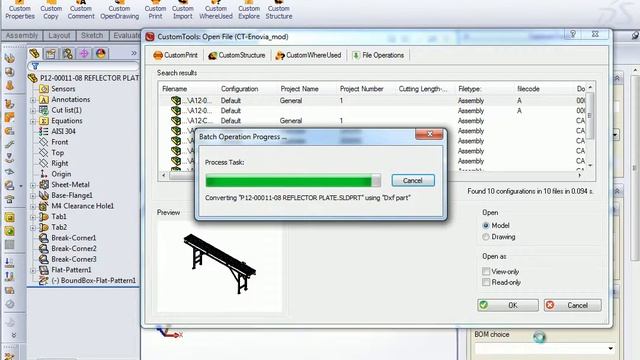The image size is (640, 360).
Task: Select the Drawing radio button
Action: pos(486,237)
